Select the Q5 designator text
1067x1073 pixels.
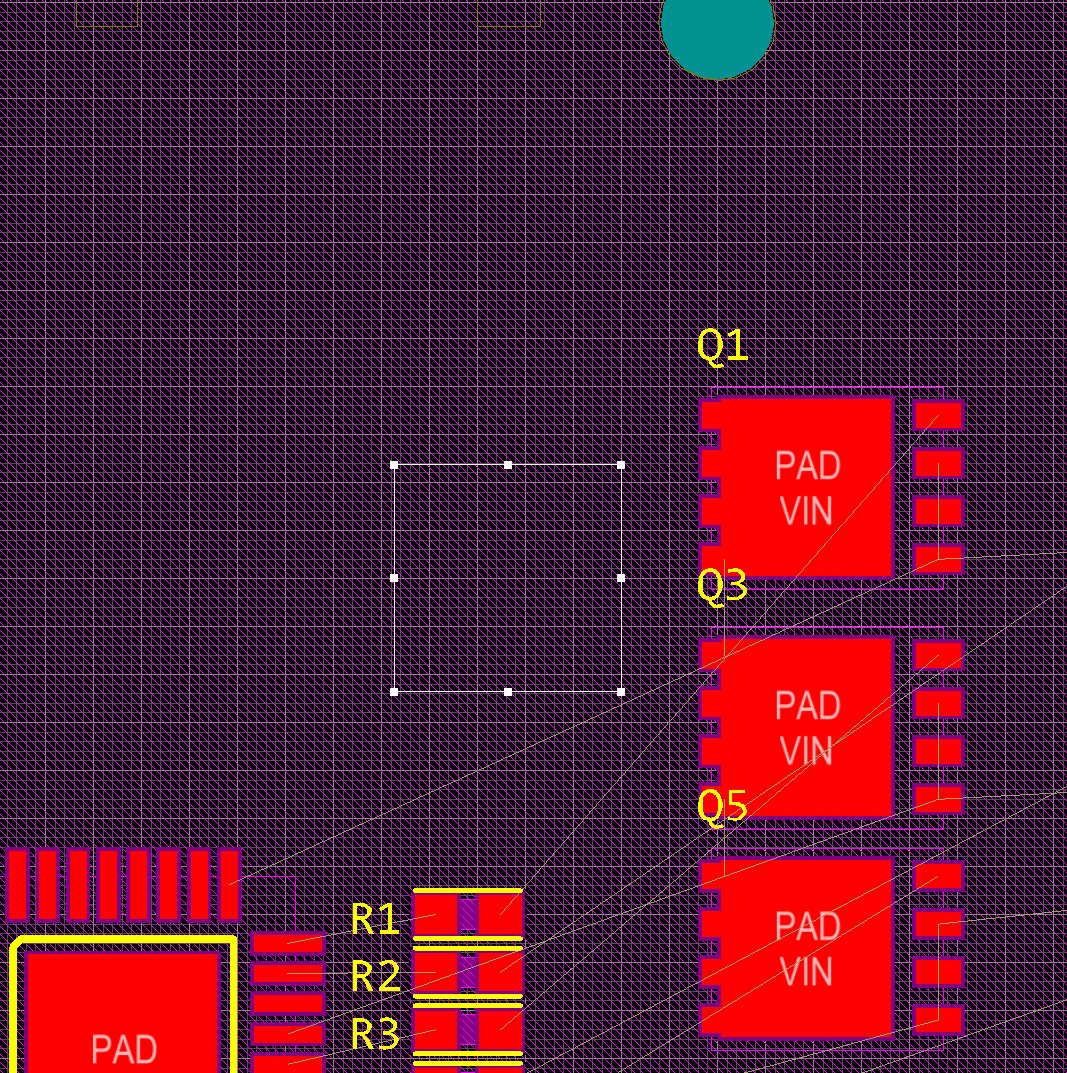(x=722, y=806)
